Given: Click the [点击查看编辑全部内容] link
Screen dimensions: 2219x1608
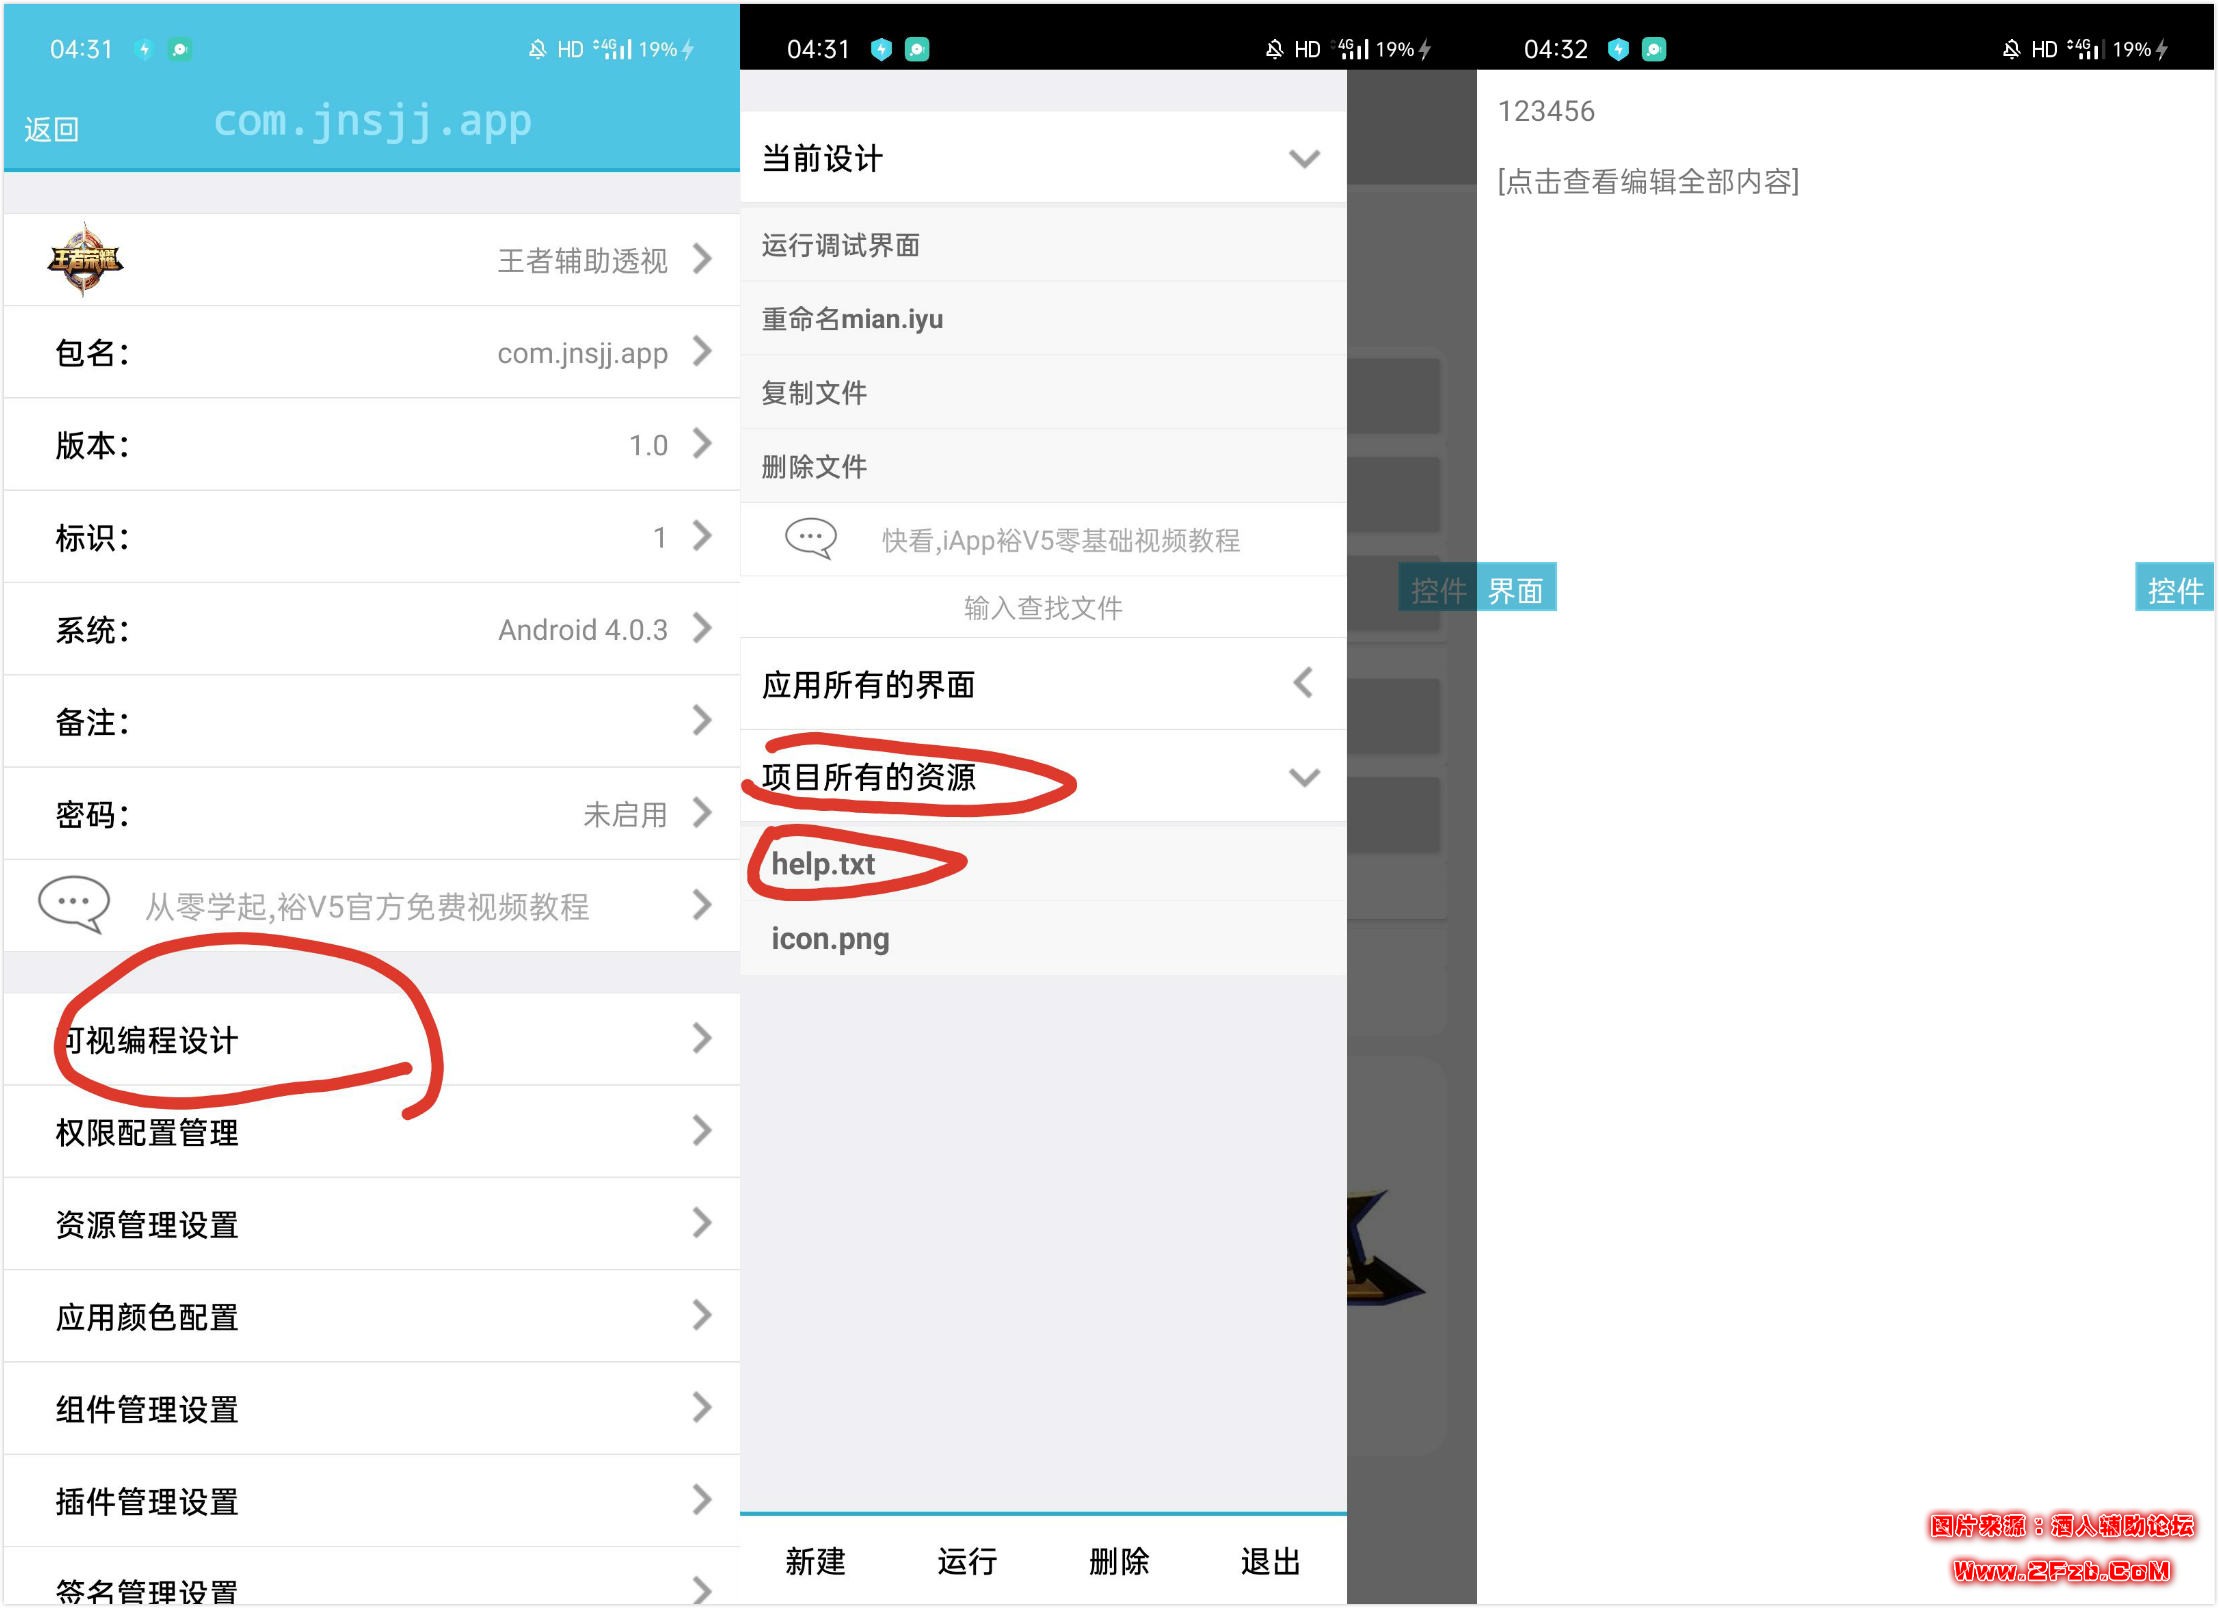Looking at the screenshot, I should [1647, 182].
